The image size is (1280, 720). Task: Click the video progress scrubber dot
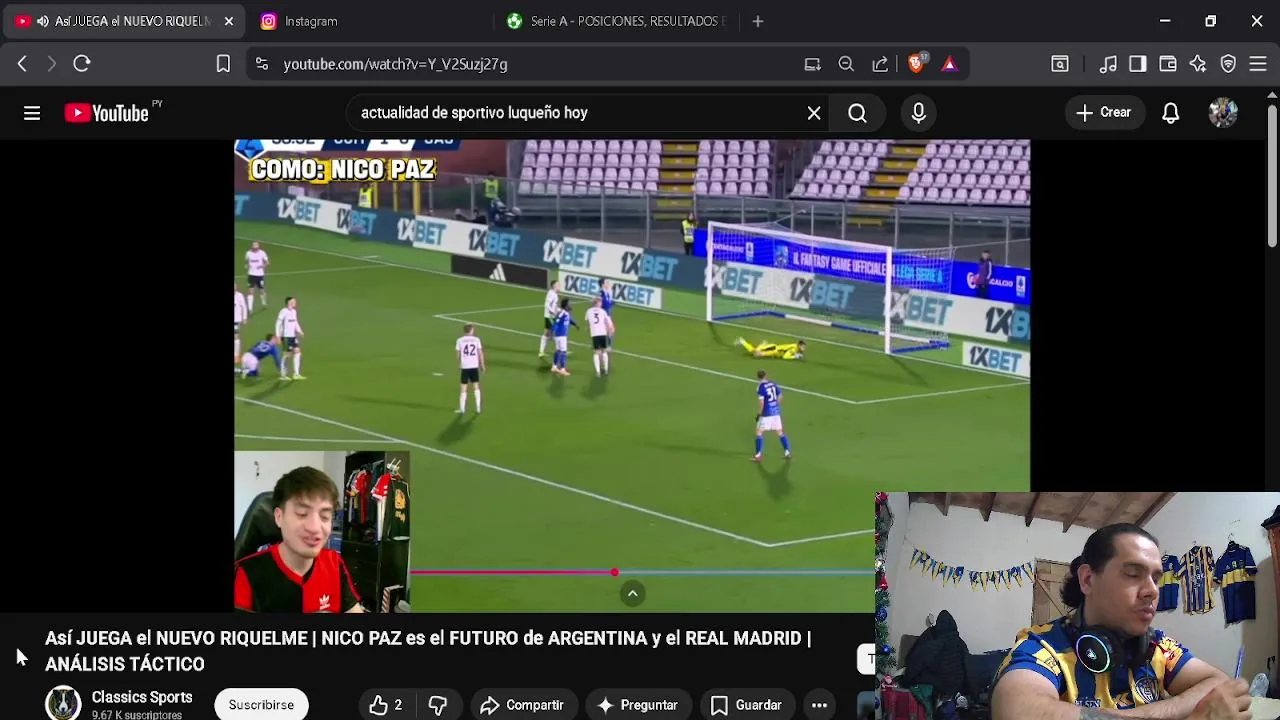point(614,572)
